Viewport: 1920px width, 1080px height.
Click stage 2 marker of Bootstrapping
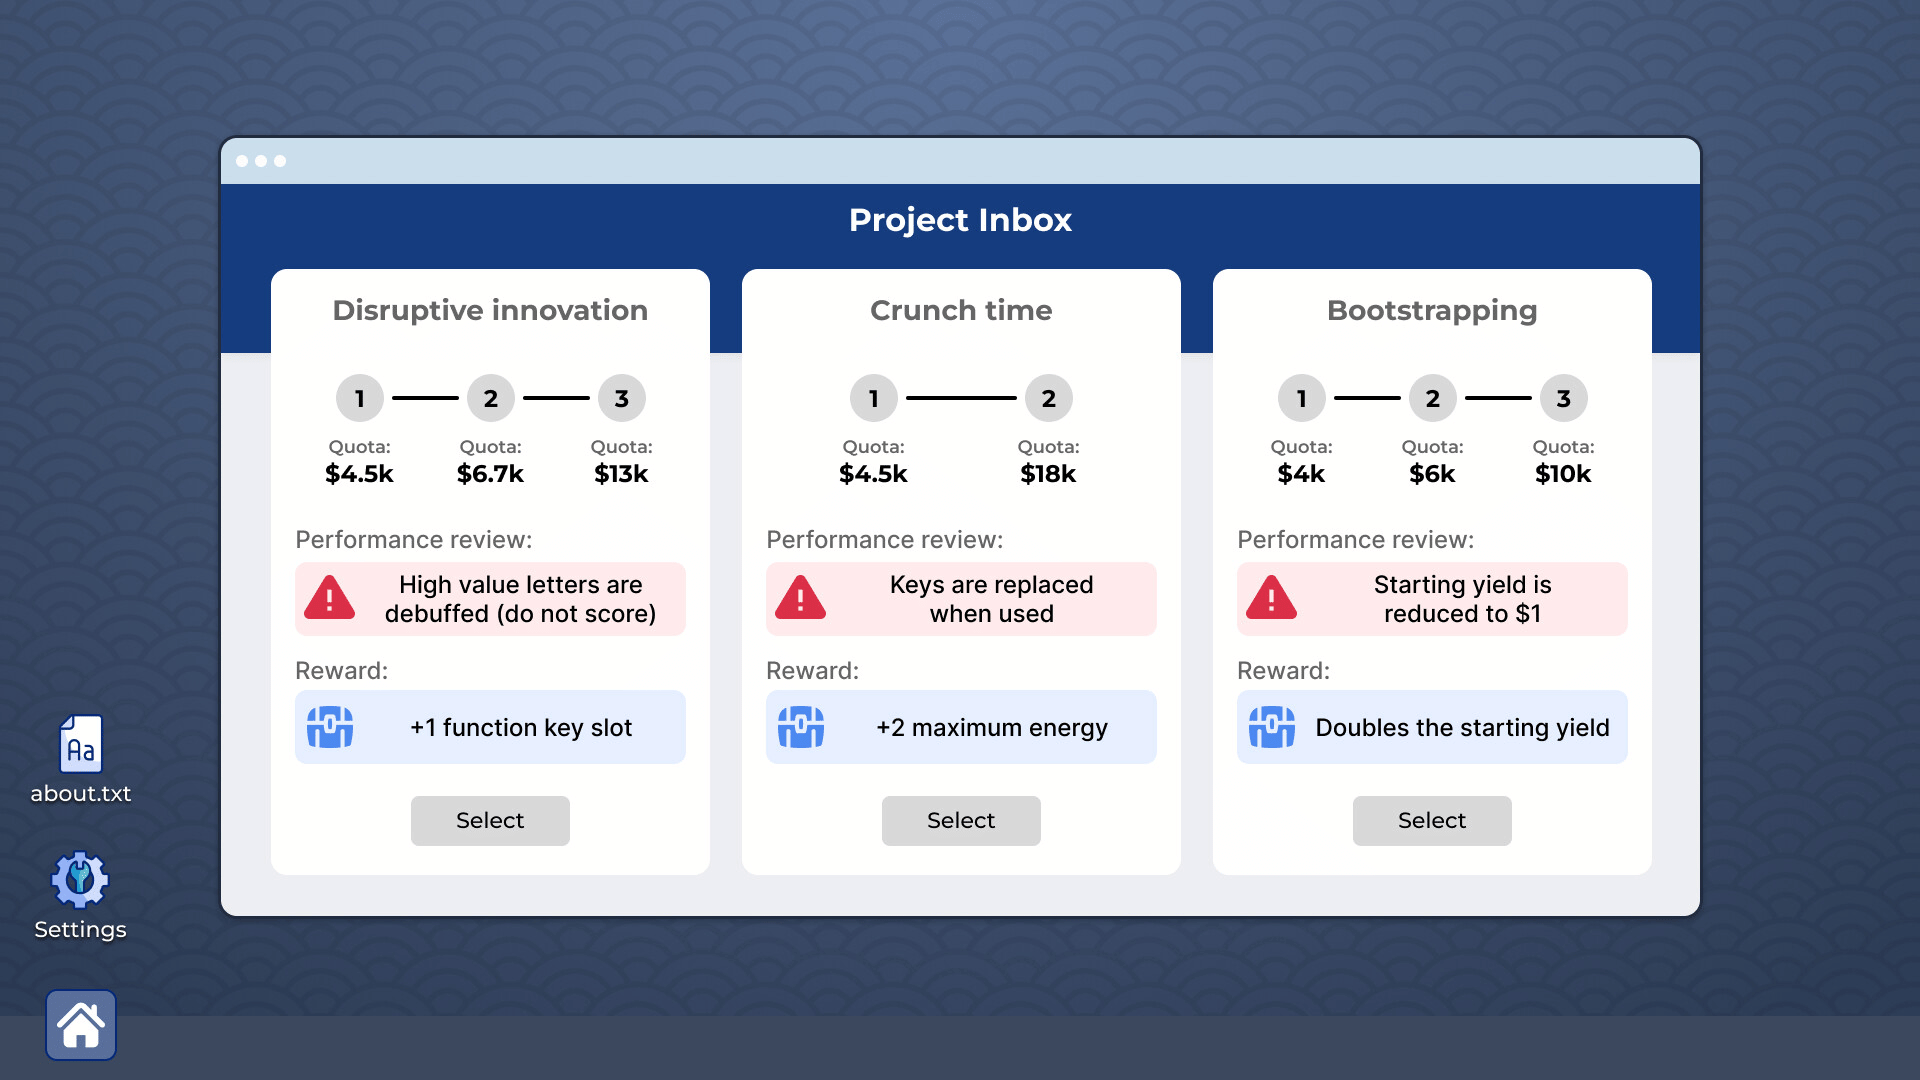[1432, 398]
